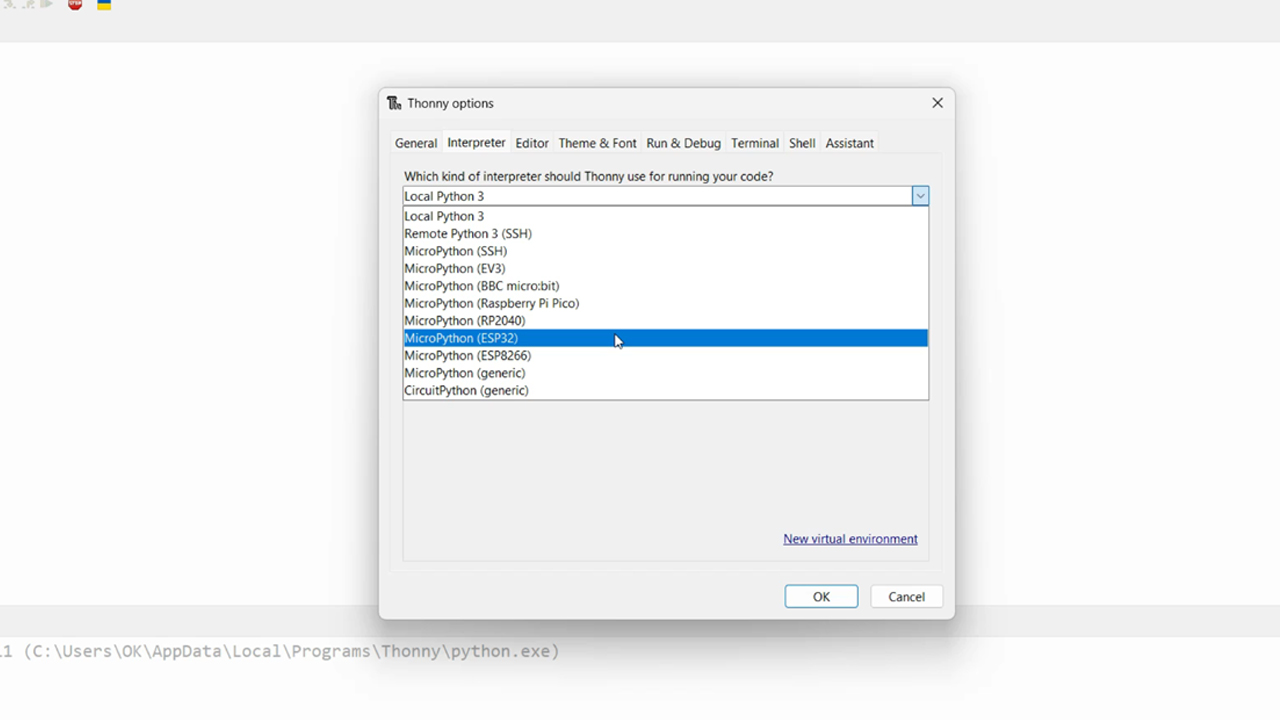Open the Run & Debug tab
The width and height of the screenshot is (1280, 720).
(683, 143)
